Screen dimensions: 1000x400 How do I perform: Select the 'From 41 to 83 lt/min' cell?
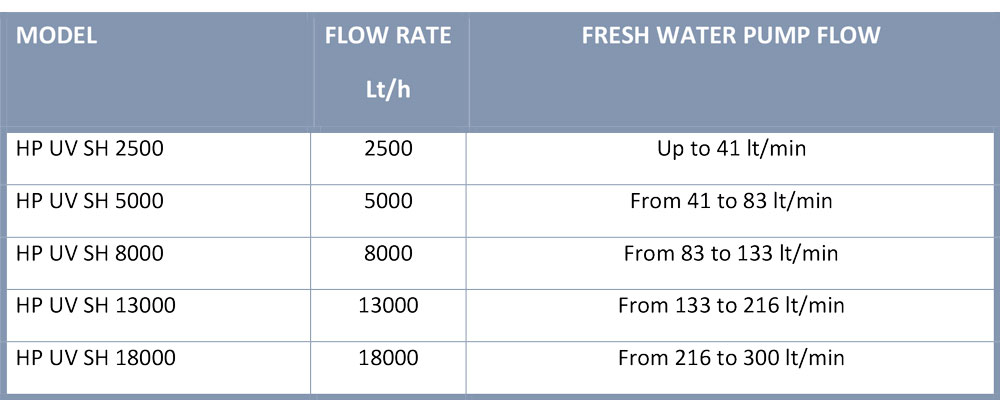point(731,201)
